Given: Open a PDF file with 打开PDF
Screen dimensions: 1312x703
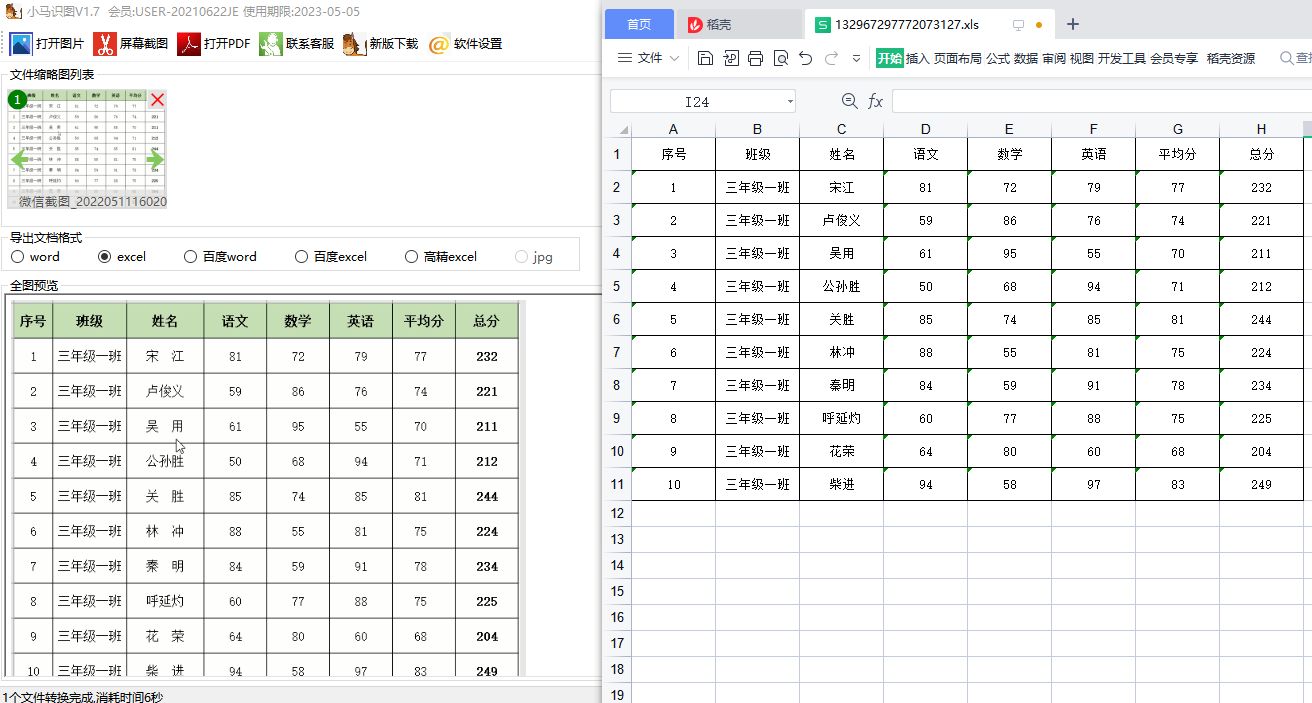Looking at the screenshot, I should tap(214, 44).
